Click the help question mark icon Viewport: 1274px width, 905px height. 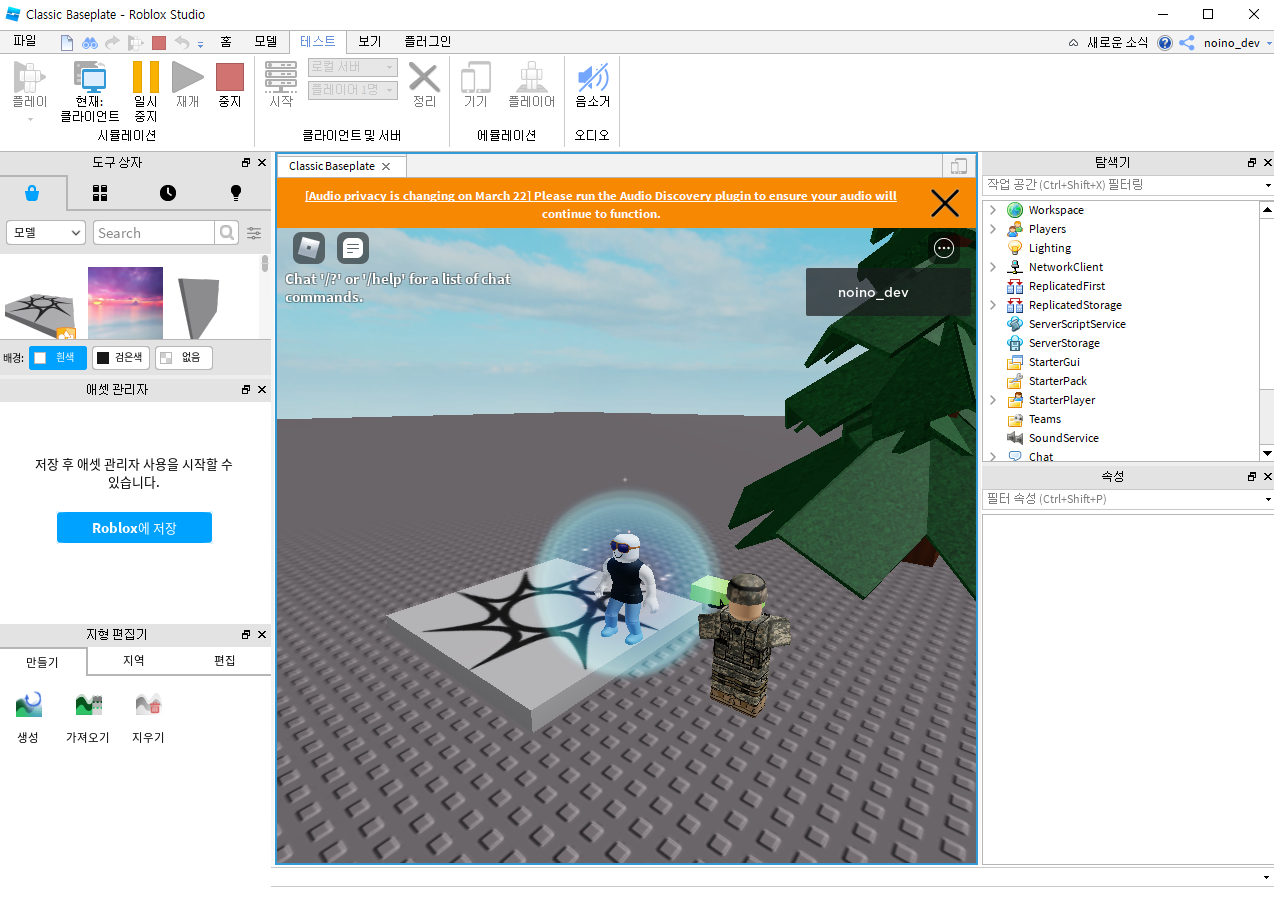(x=1165, y=43)
